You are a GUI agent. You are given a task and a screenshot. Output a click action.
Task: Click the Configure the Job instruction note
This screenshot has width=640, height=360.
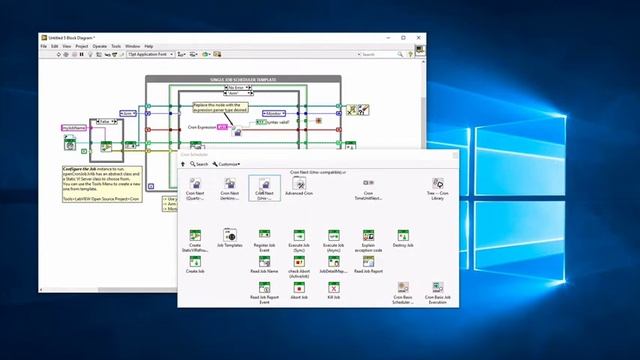[x=102, y=184]
